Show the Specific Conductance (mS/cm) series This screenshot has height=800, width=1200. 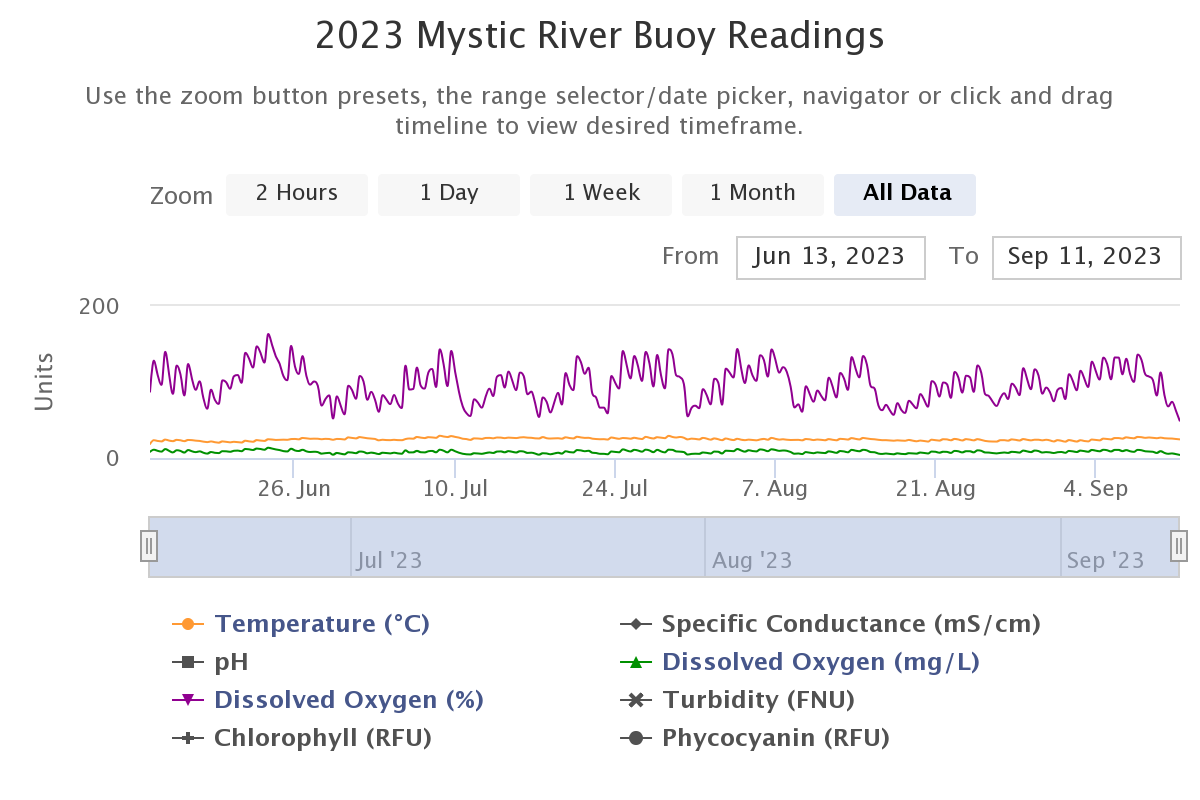[x=851, y=624]
